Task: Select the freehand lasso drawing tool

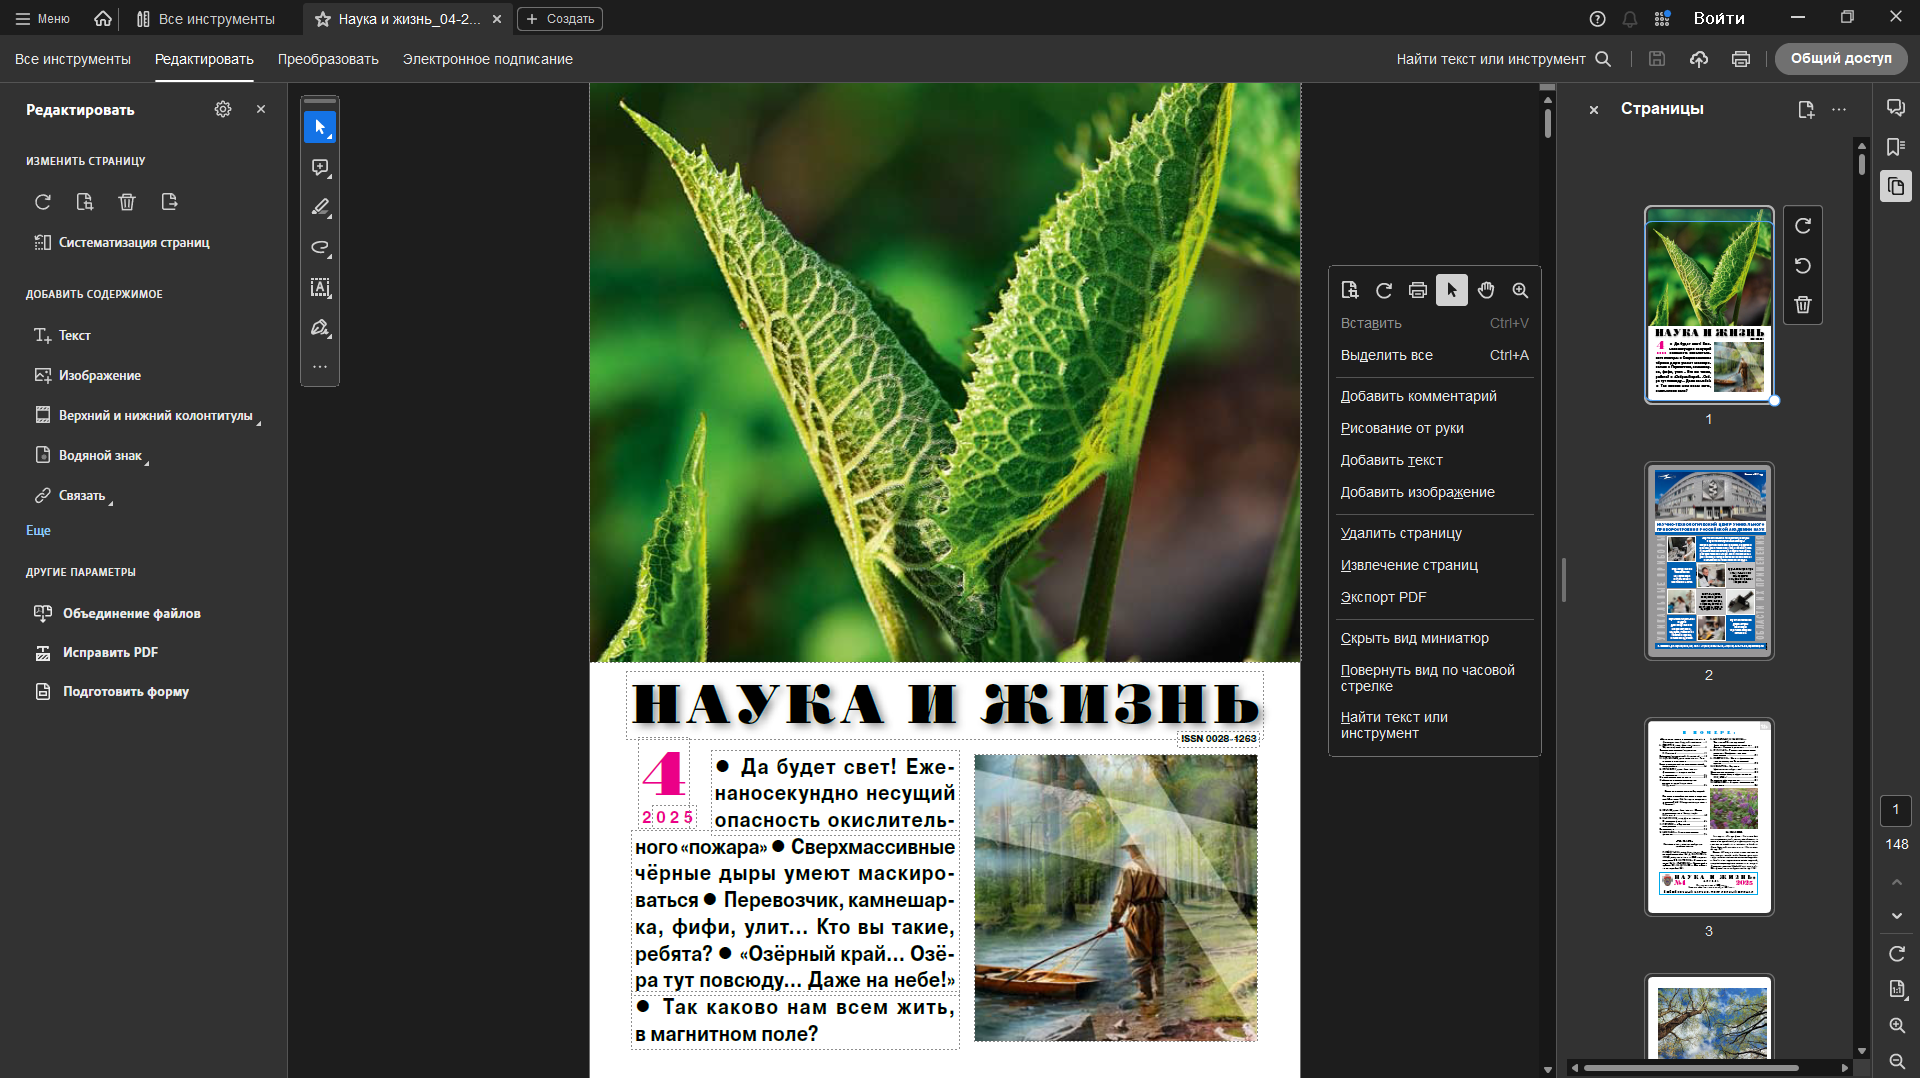Action: (x=320, y=248)
